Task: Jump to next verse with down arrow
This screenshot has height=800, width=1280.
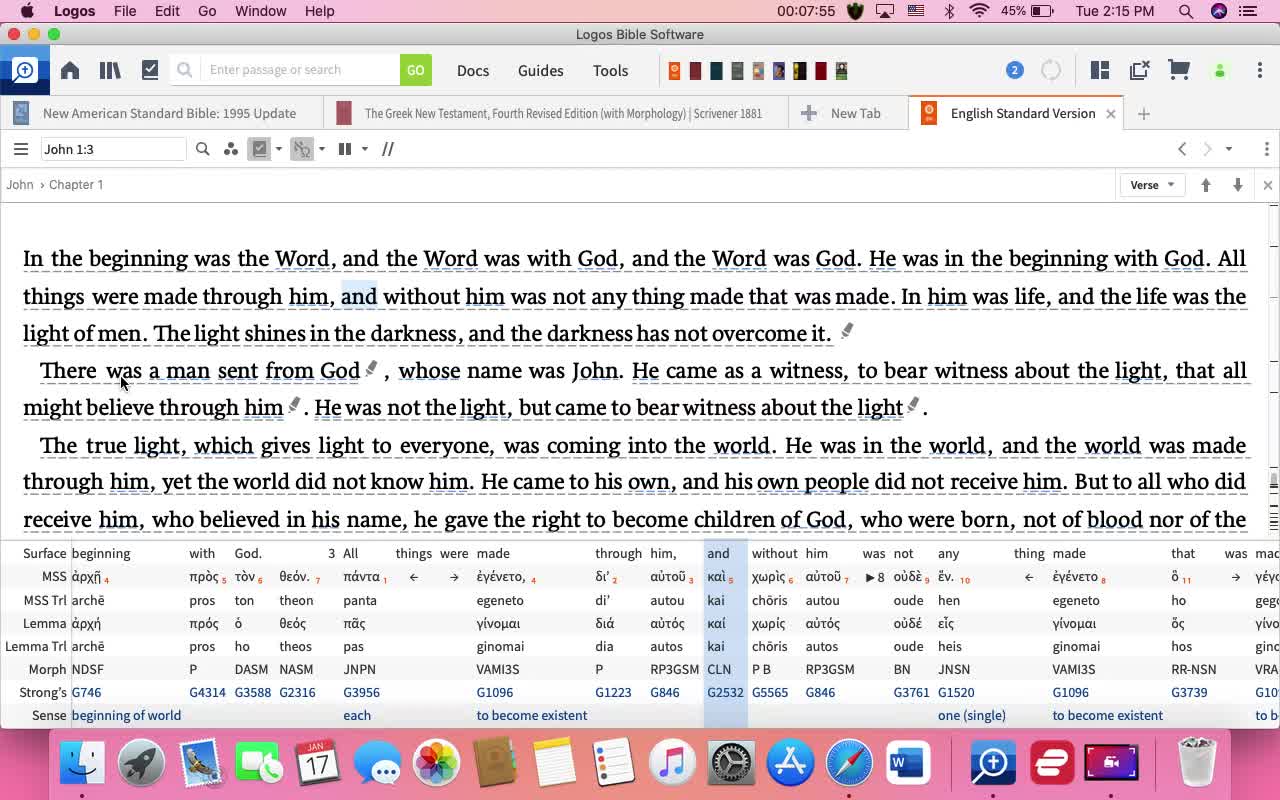Action: (1238, 185)
